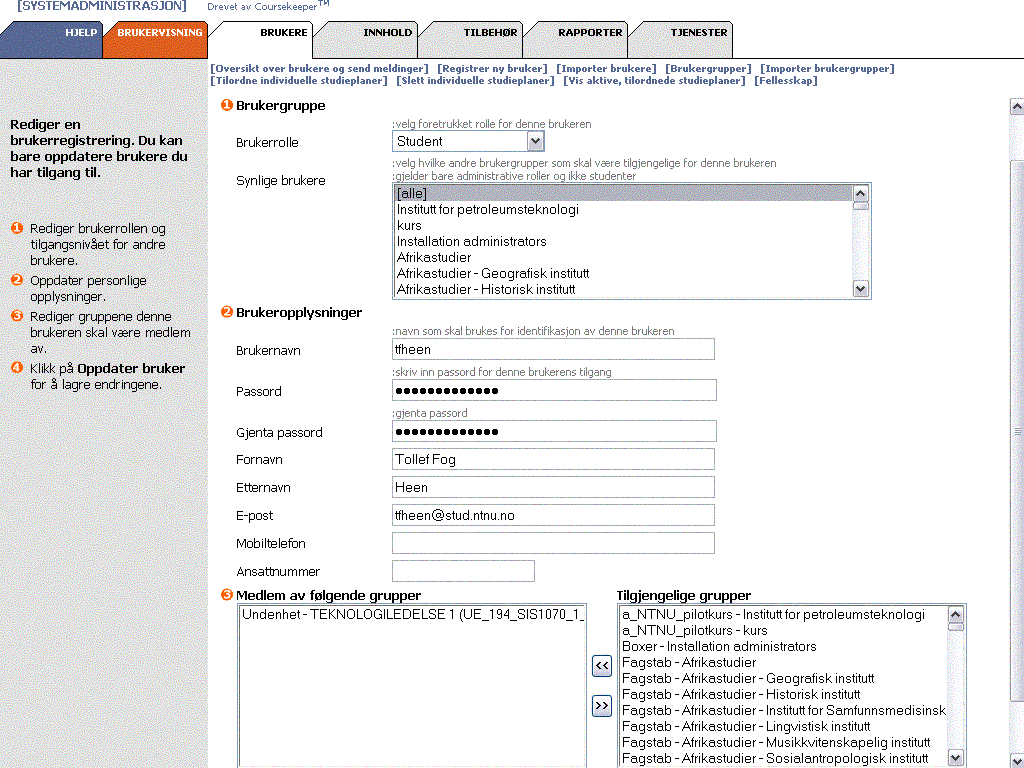This screenshot has height=768, width=1024.
Task: Select [alle] in Synlige brukere
Action: coord(623,193)
